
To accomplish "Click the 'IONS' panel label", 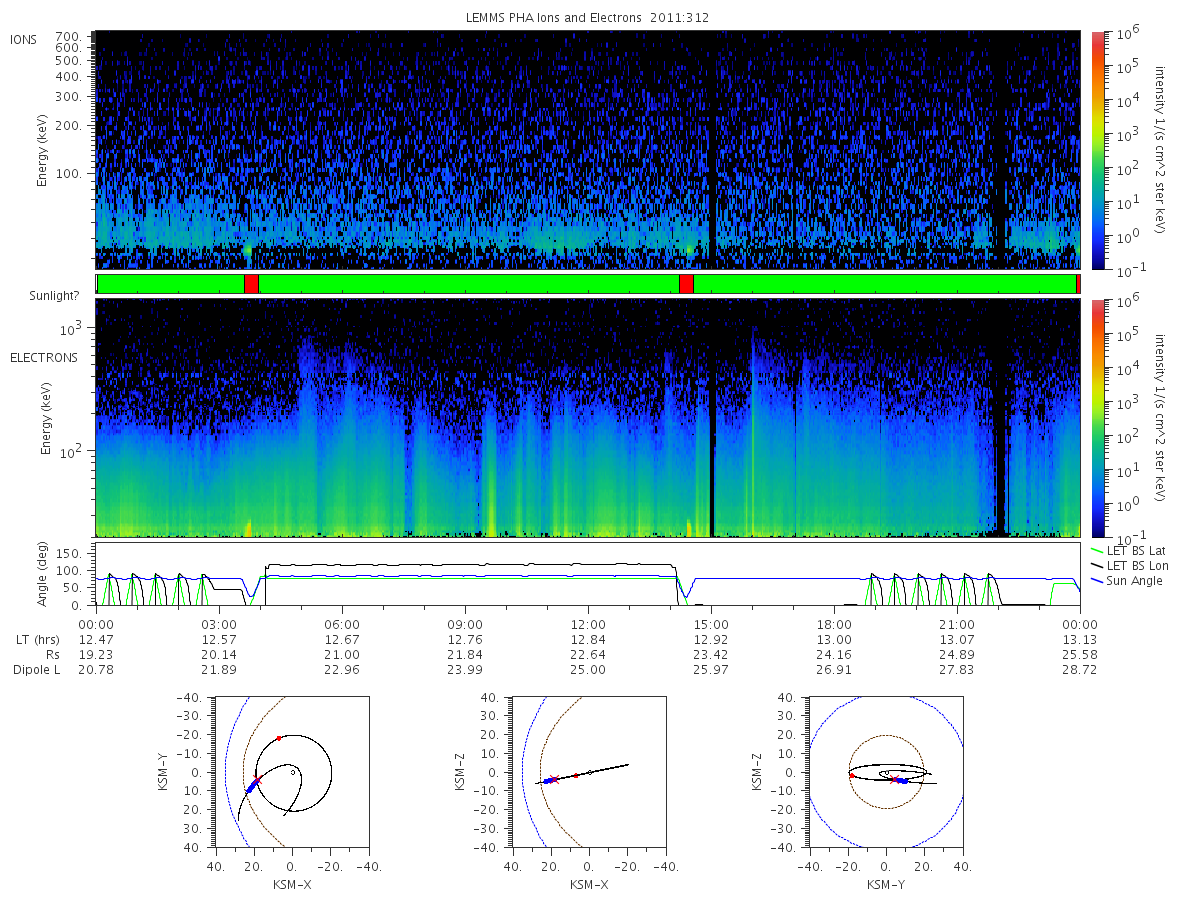I will (x=25, y=39).
